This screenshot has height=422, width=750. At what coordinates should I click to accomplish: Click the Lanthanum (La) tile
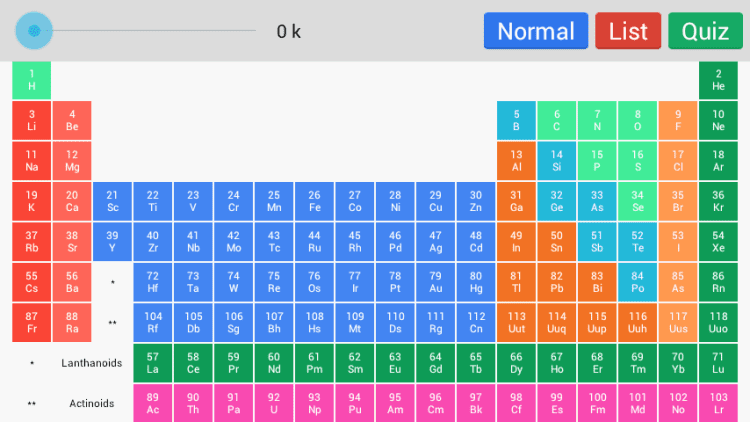[153, 362]
